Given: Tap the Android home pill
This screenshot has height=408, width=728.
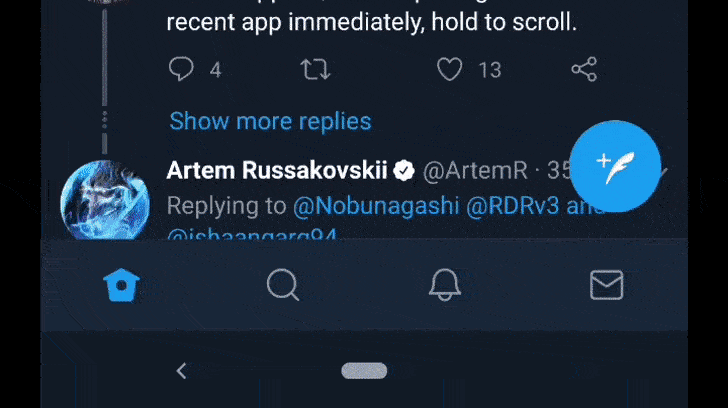Looking at the screenshot, I should [364, 371].
